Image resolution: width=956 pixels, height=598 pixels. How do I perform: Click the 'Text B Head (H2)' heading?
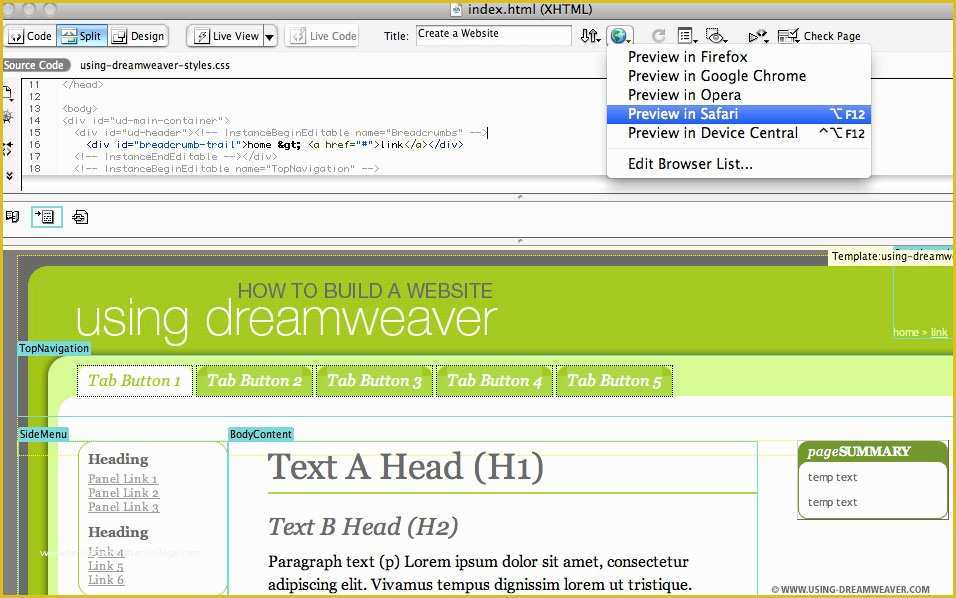[363, 526]
